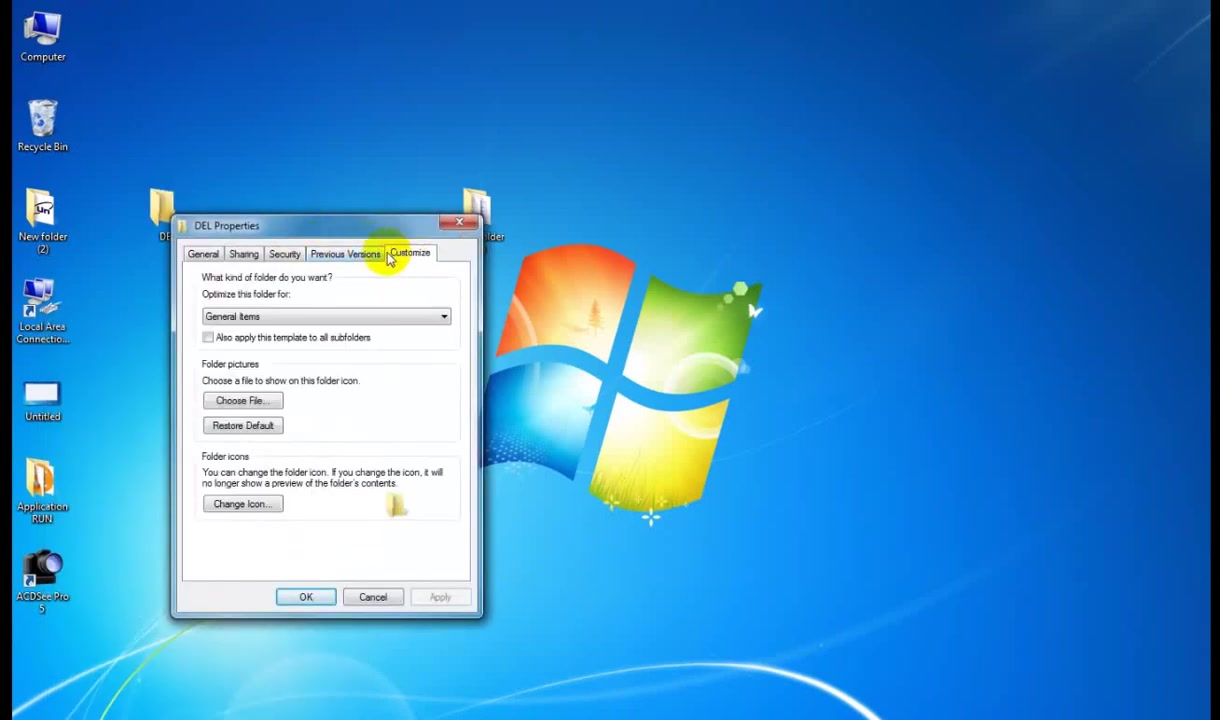Screen dimensions: 1220x720
Task: Open the Change Icon dialog
Action: tap(243, 504)
